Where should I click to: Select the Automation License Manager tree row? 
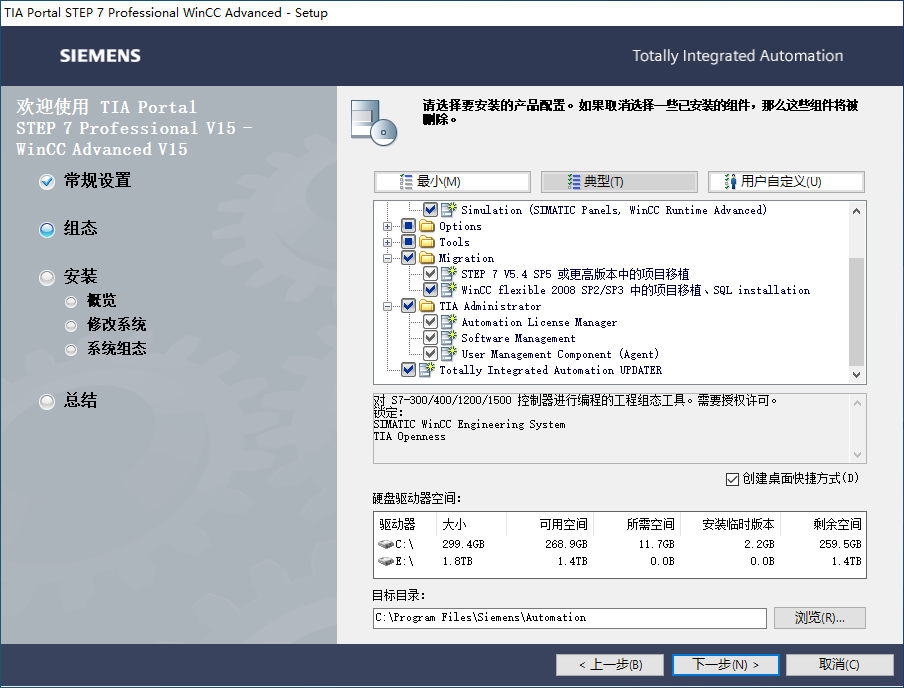[x=539, y=322]
